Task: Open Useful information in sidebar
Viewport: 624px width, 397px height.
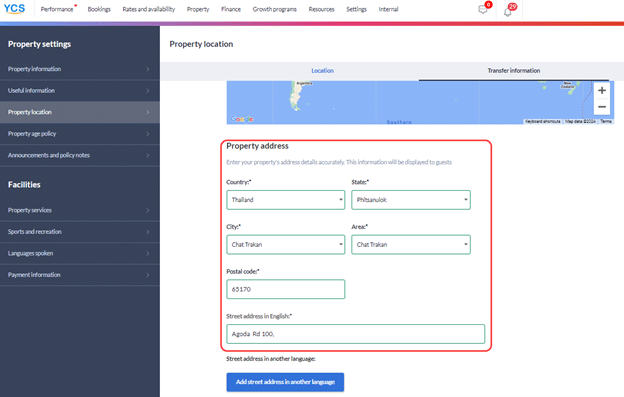Action: [80, 91]
